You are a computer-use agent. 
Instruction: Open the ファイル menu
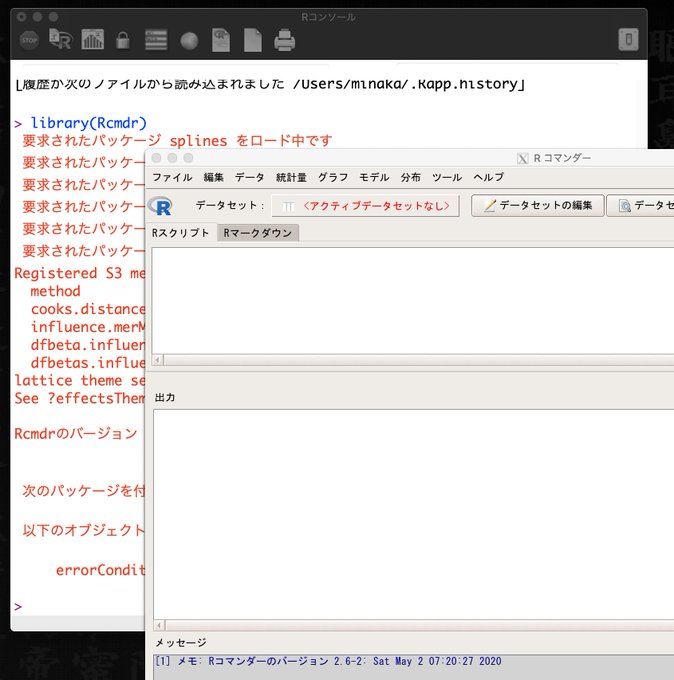click(x=172, y=177)
